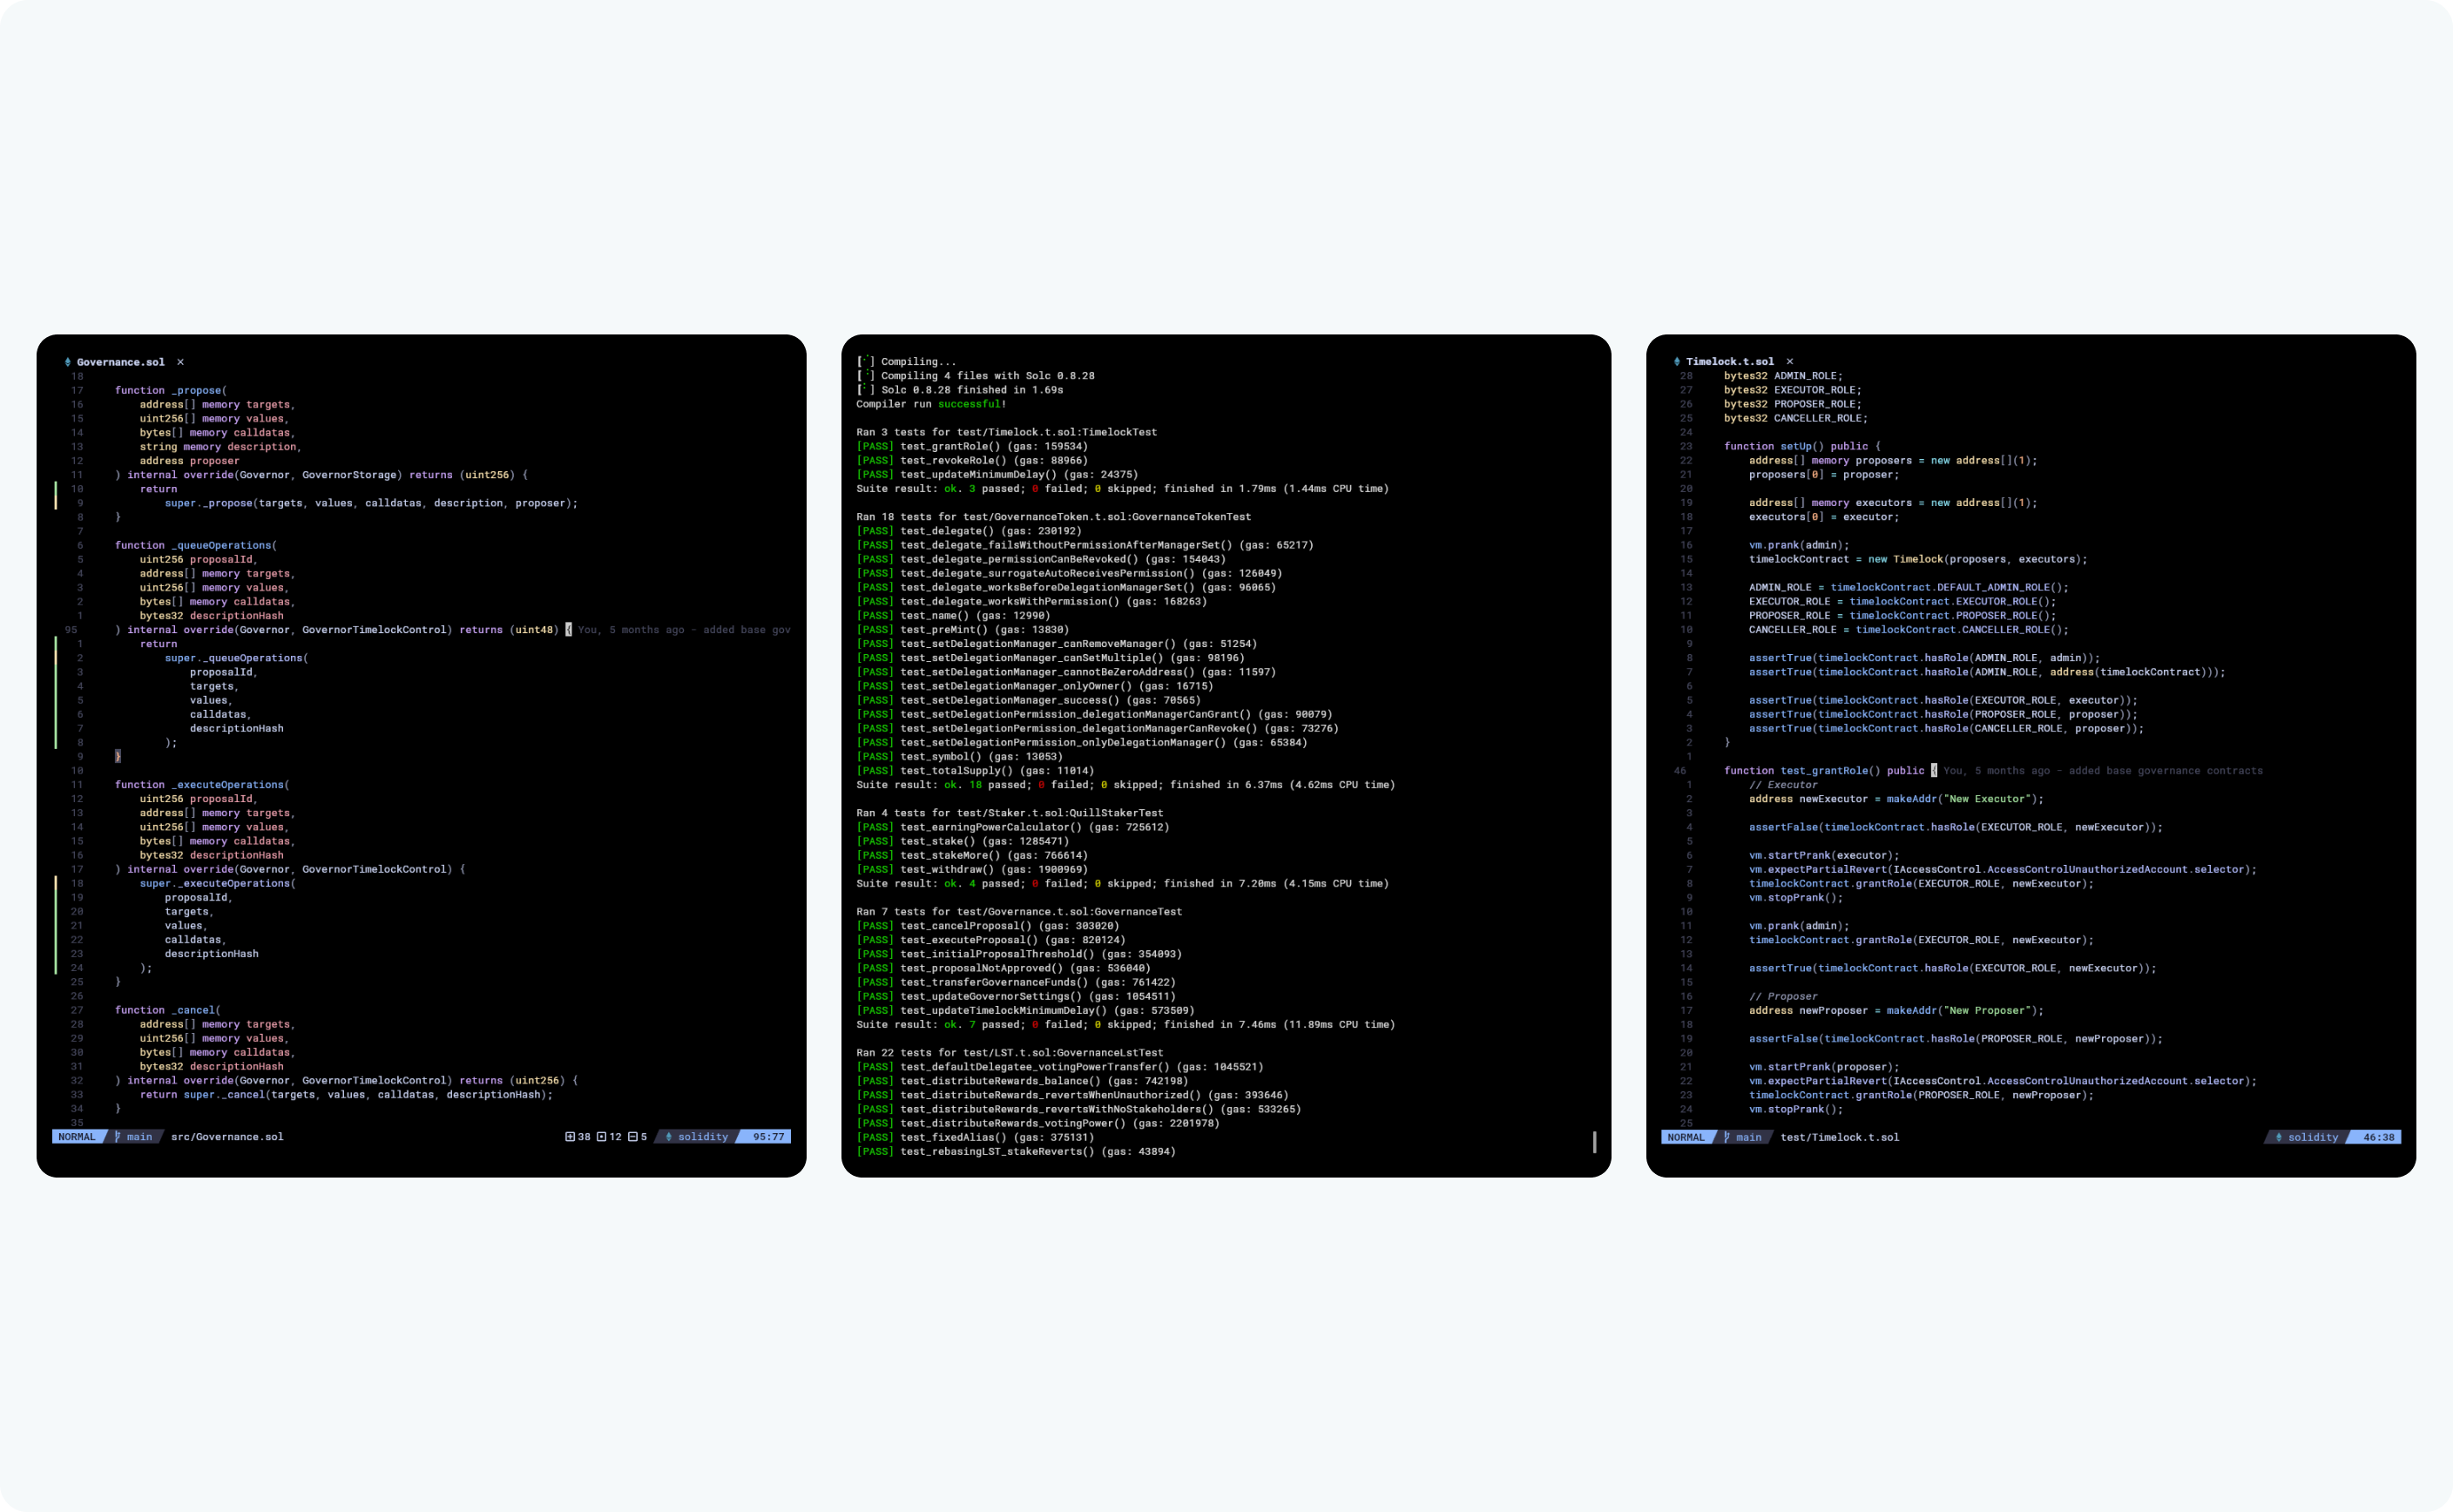The image size is (2453, 1512).
Task: Switch to the Governance.sol tab
Action: click(x=120, y=362)
